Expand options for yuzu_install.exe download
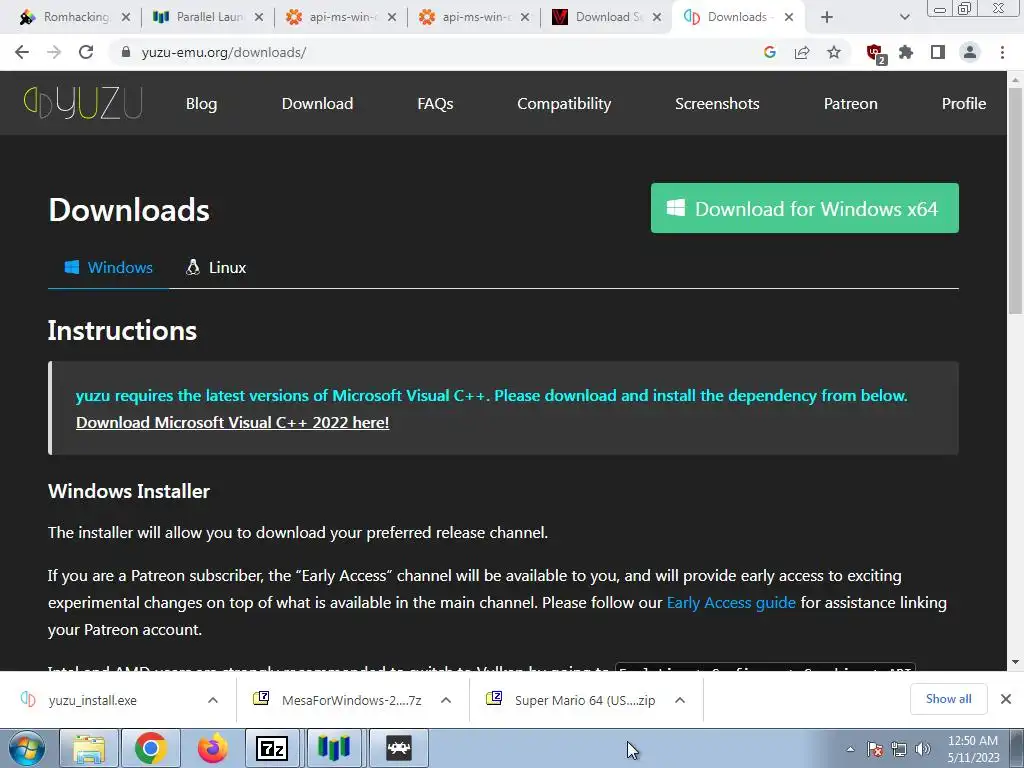The height and width of the screenshot is (768, 1024). click(213, 700)
